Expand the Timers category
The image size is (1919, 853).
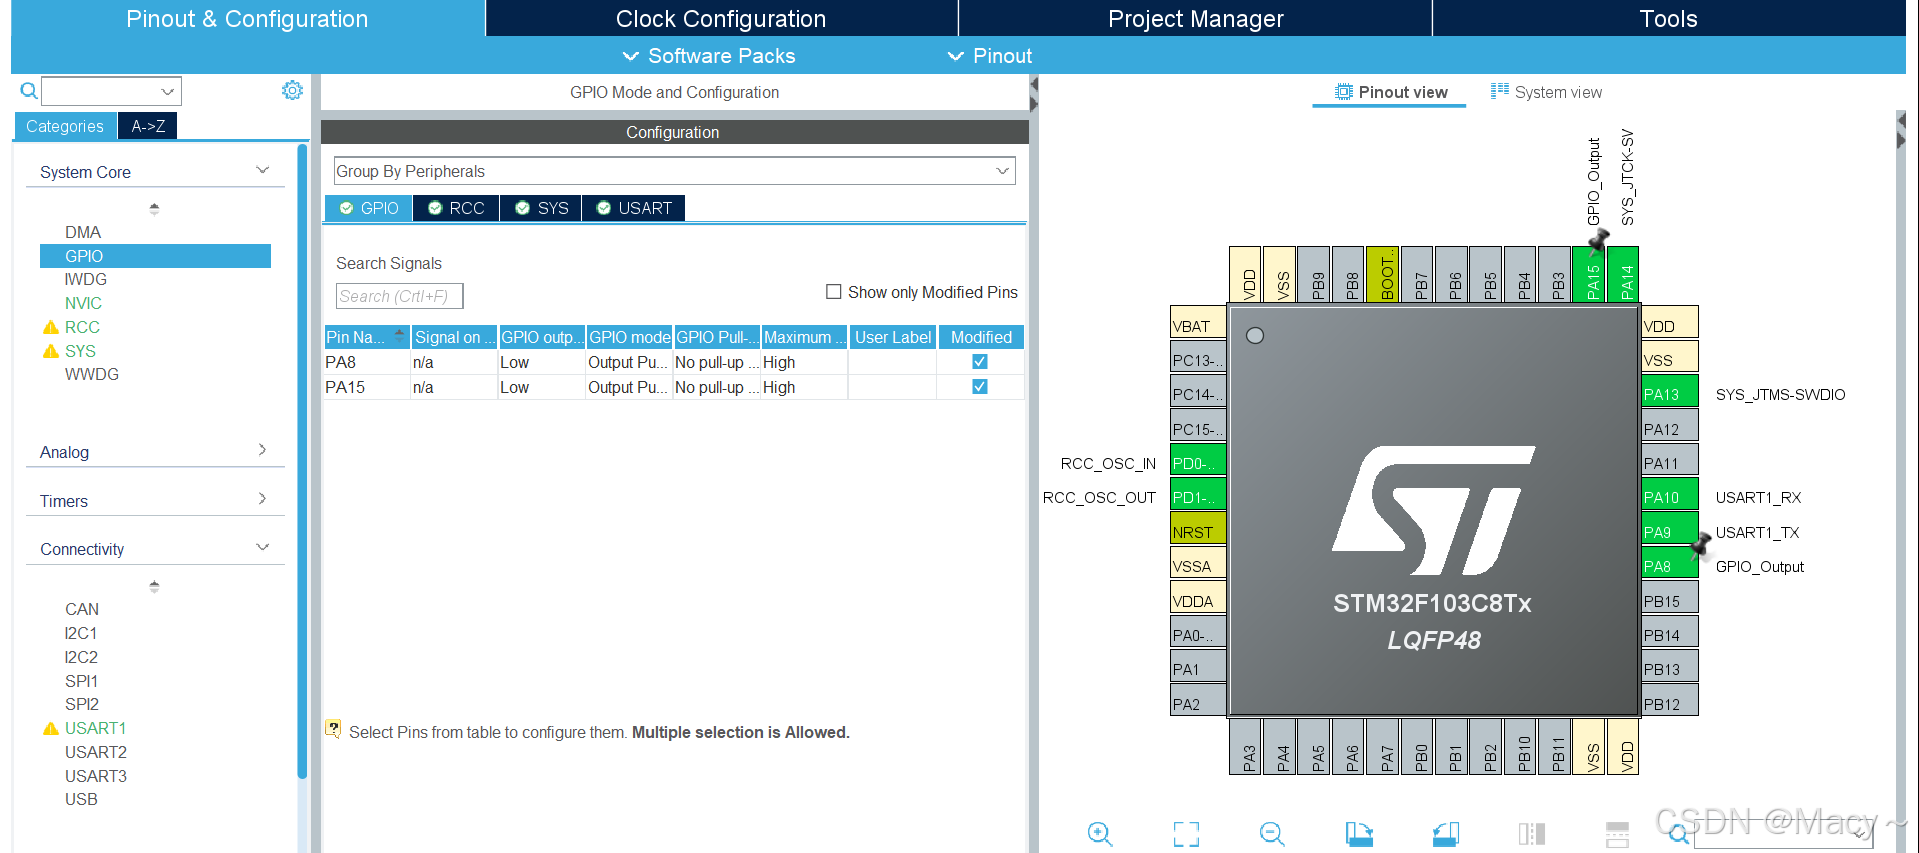[x=263, y=499]
